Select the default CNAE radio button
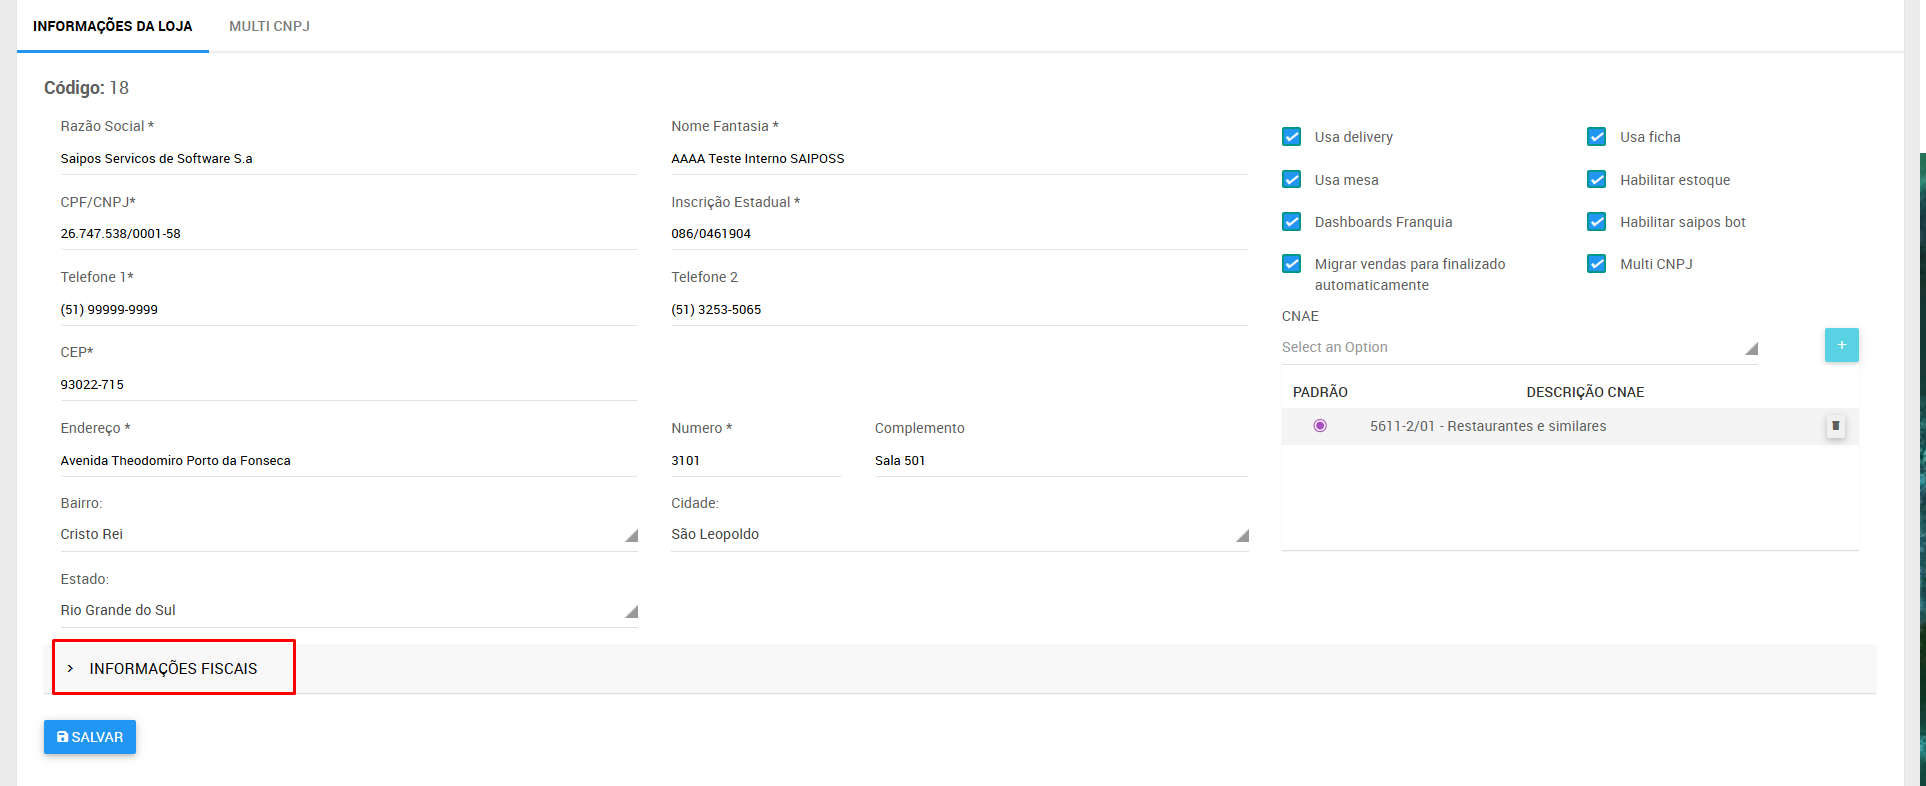 pos(1320,426)
